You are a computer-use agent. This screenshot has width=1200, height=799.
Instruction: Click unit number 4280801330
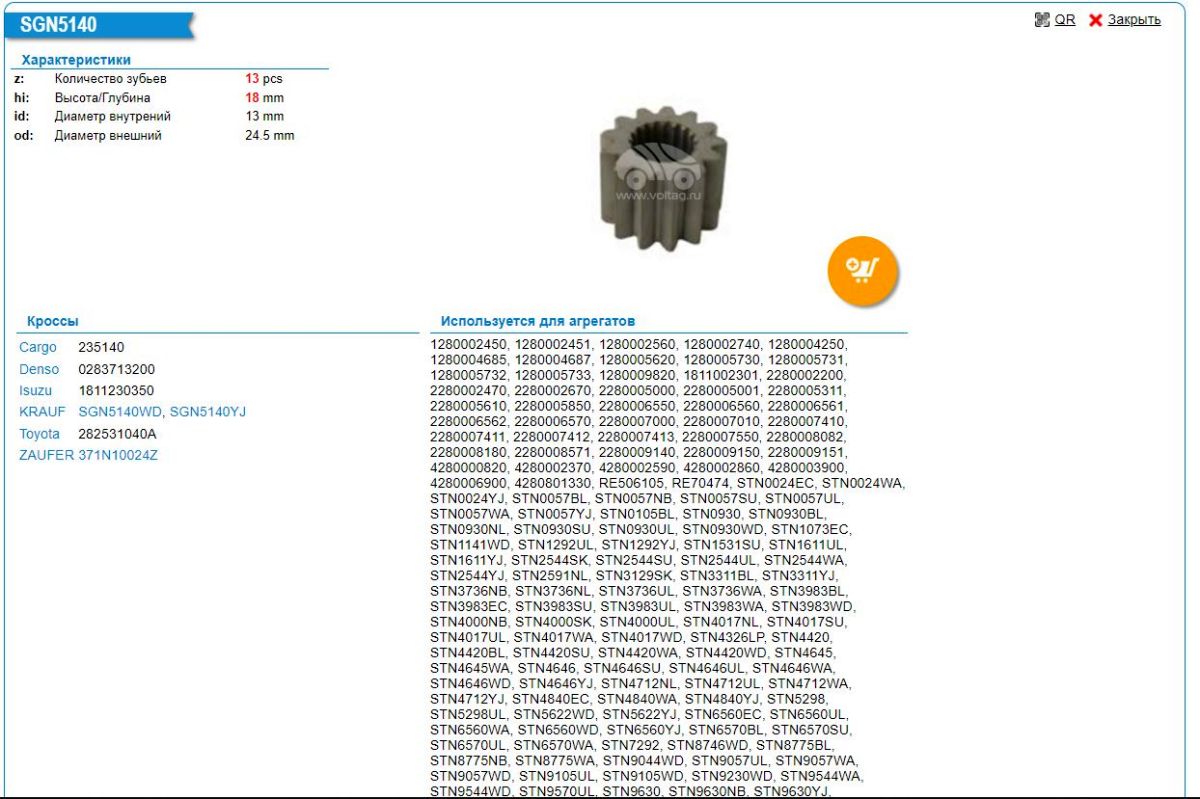553,484
